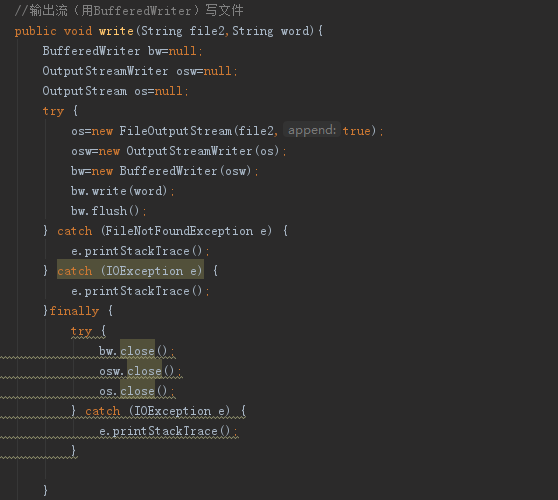
Task: Click 'e.printStackTrace();' under FileNotFoundException catch
Action: tap(140, 251)
